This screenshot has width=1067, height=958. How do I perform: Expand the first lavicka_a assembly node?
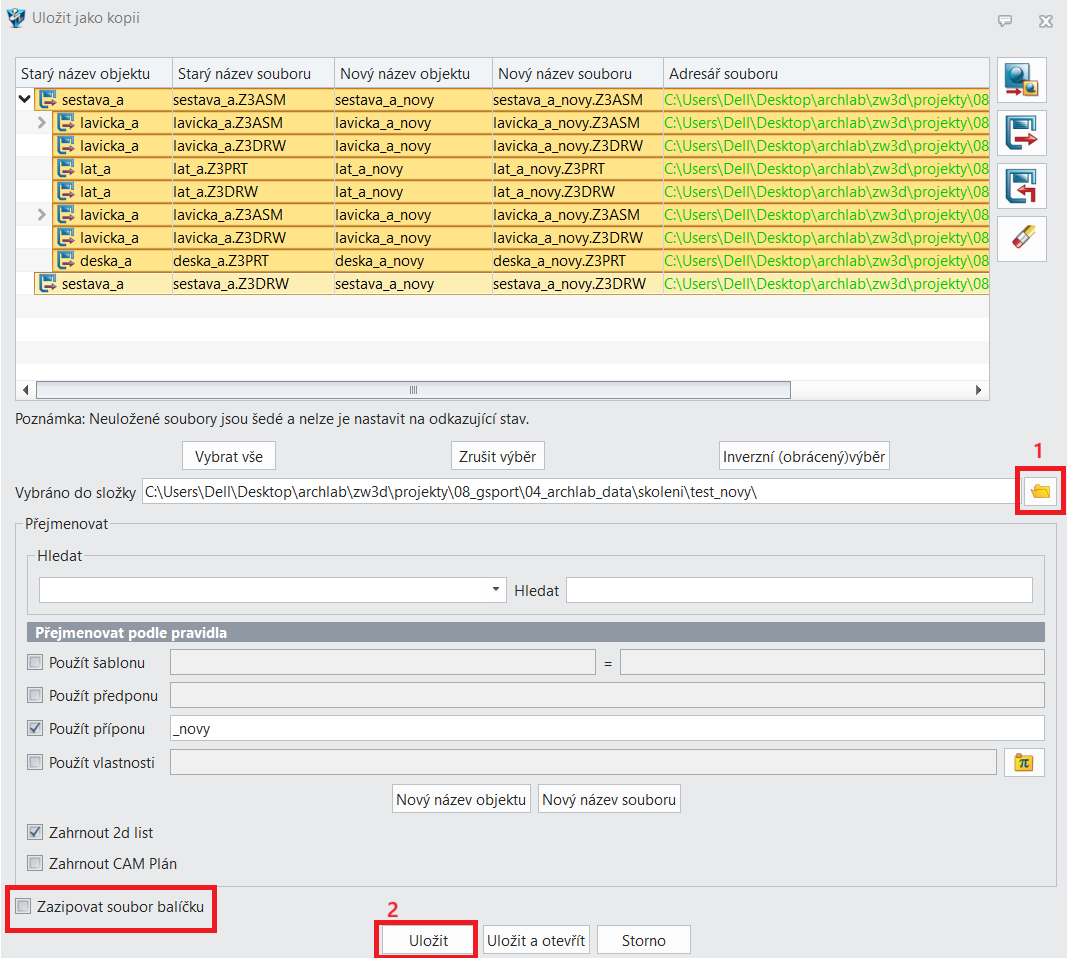[41, 123]
